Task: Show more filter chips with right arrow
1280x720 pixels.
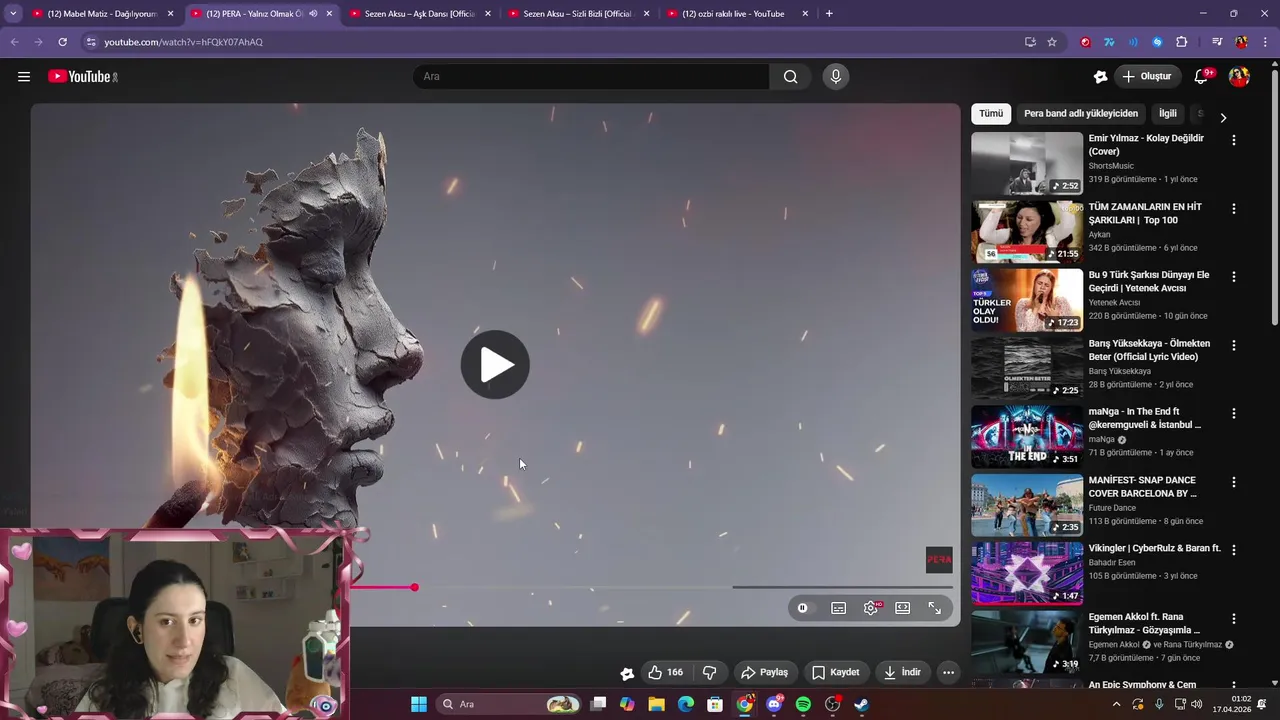Action: coord(1222,118)
